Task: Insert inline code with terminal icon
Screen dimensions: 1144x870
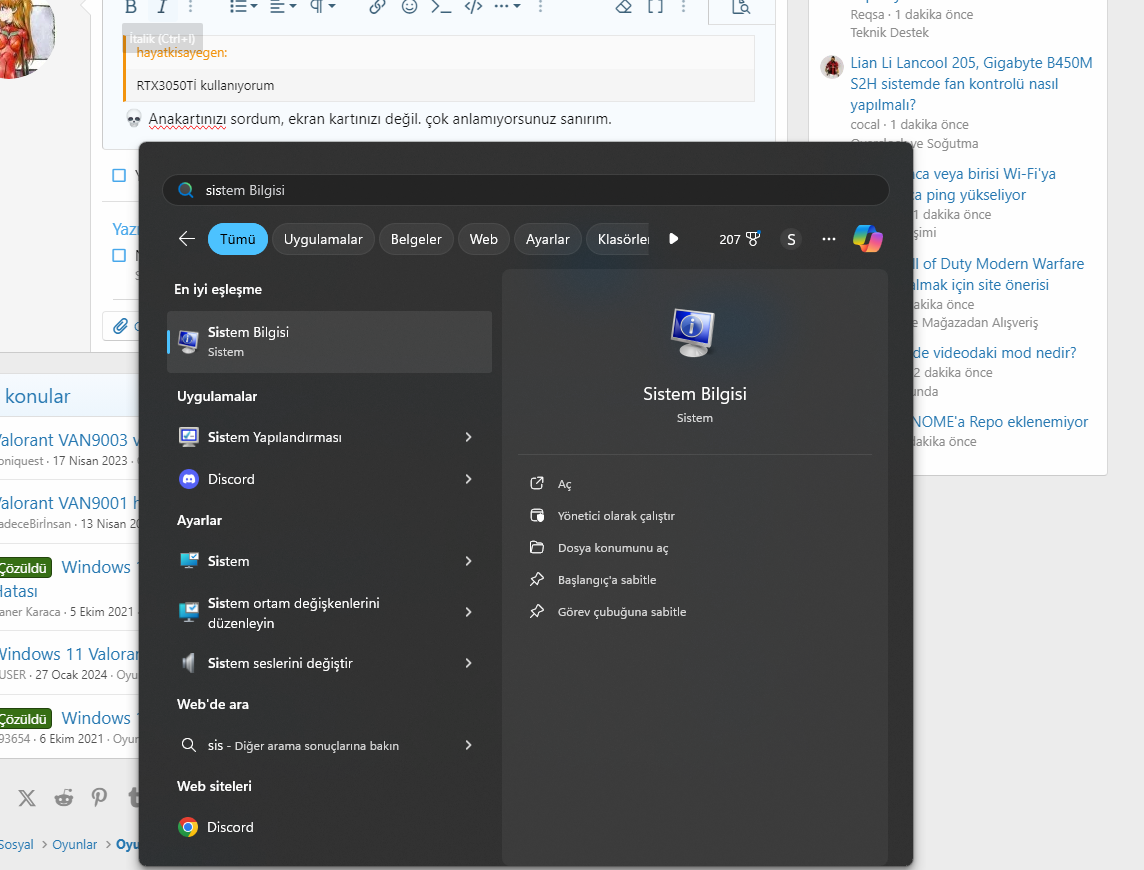Action: (x=441, y=7)
